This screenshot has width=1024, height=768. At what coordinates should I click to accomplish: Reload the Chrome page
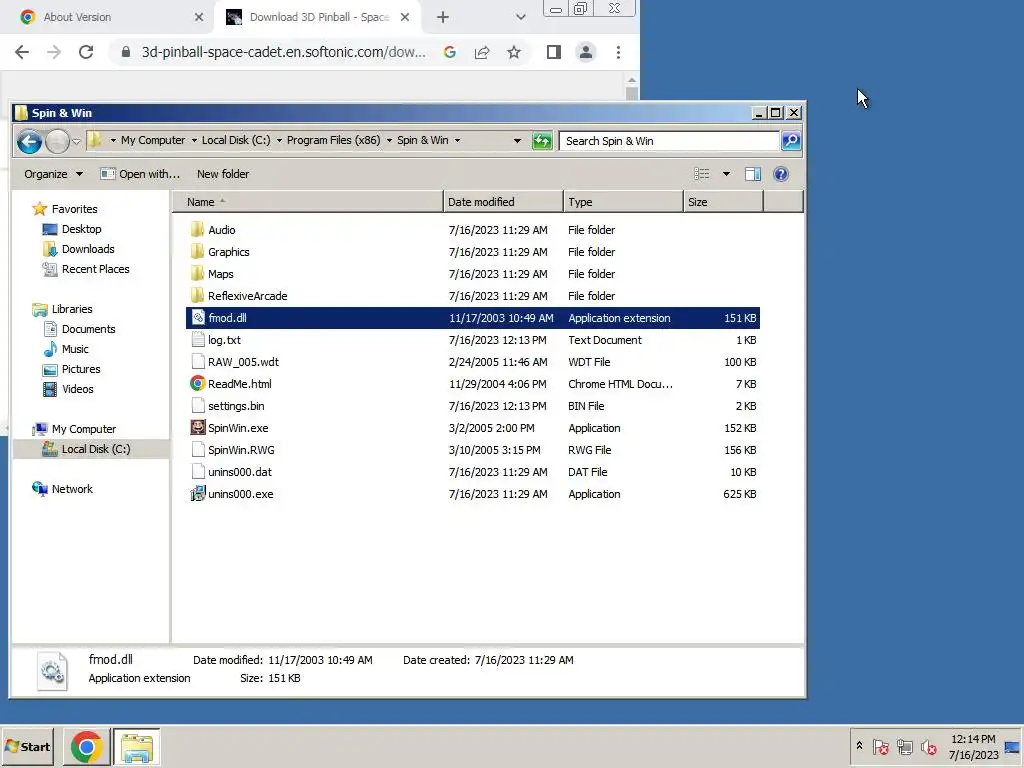86,52
